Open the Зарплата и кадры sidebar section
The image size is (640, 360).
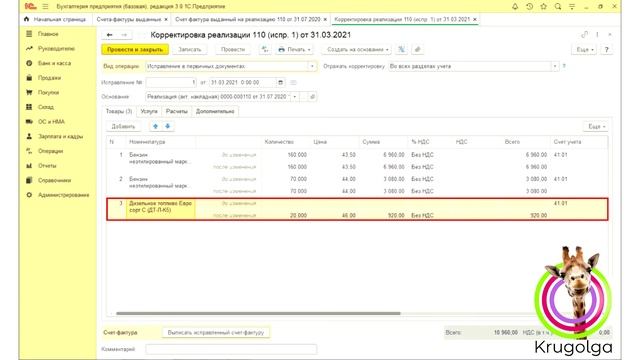[60, 136]
